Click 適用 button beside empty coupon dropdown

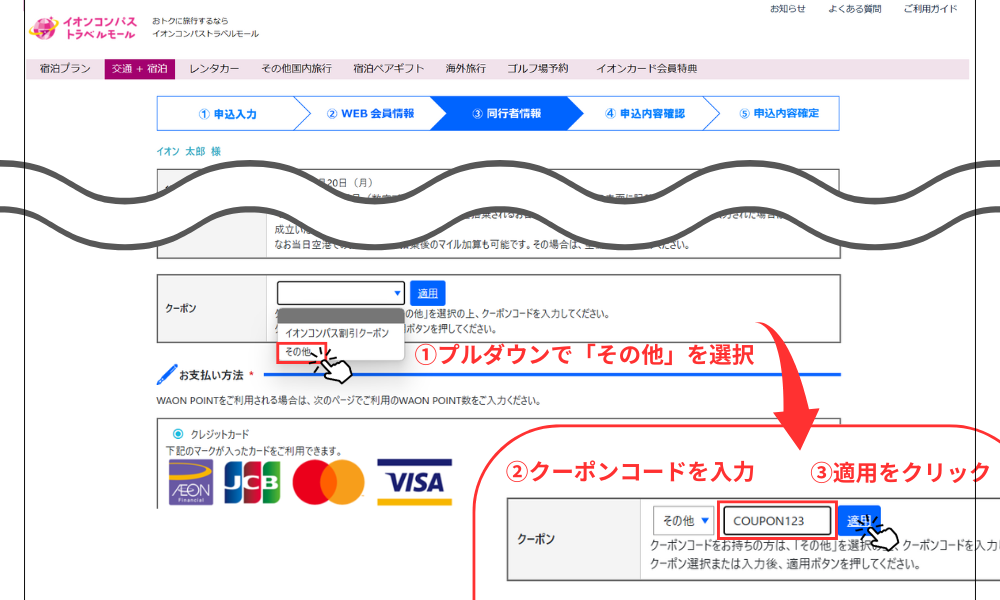[427, 293]
